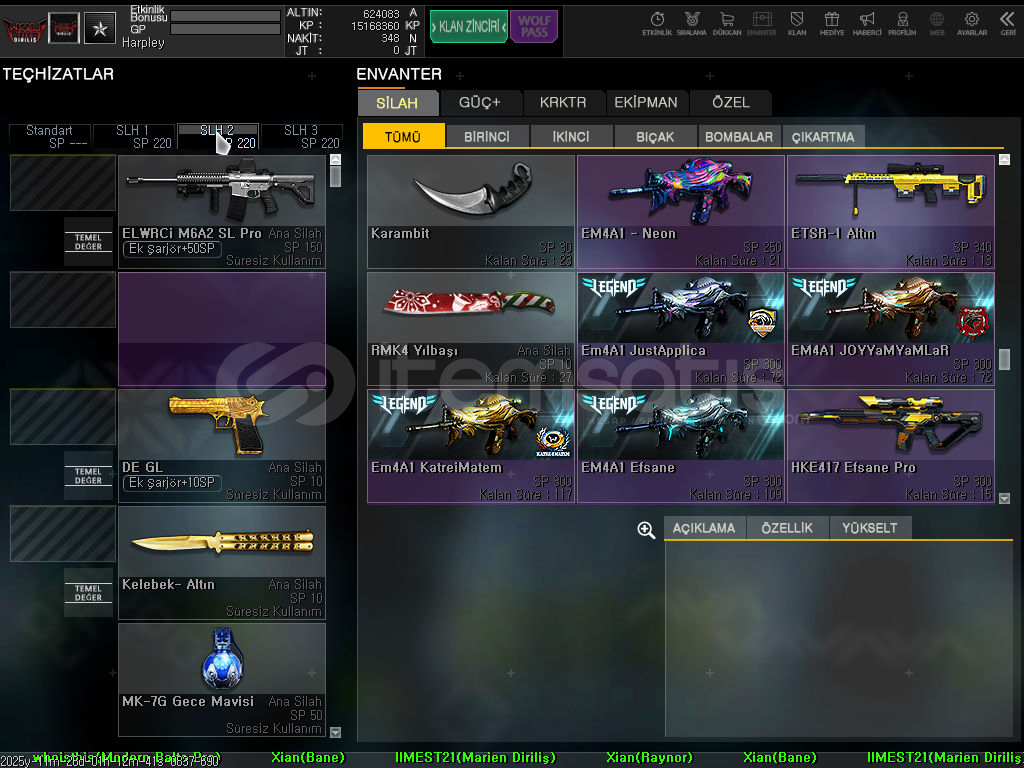1024x768 pixels.
Task: Switch to the BOMBALAR filter tab
Action: pyautogui.click(x=739, y=137)
